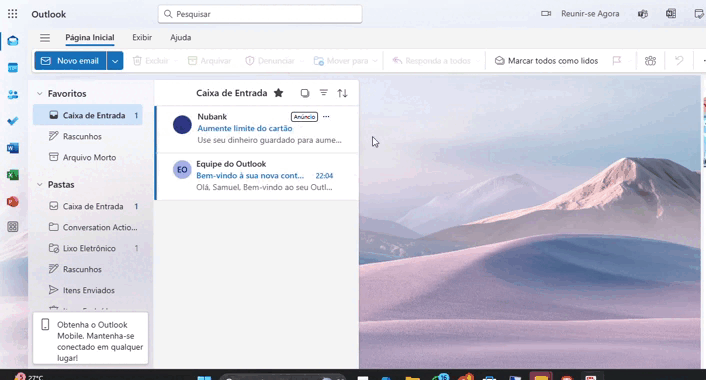Click the Pesquisar search field
Viewport: 706px width, 380px height.
tap(260, 14)
